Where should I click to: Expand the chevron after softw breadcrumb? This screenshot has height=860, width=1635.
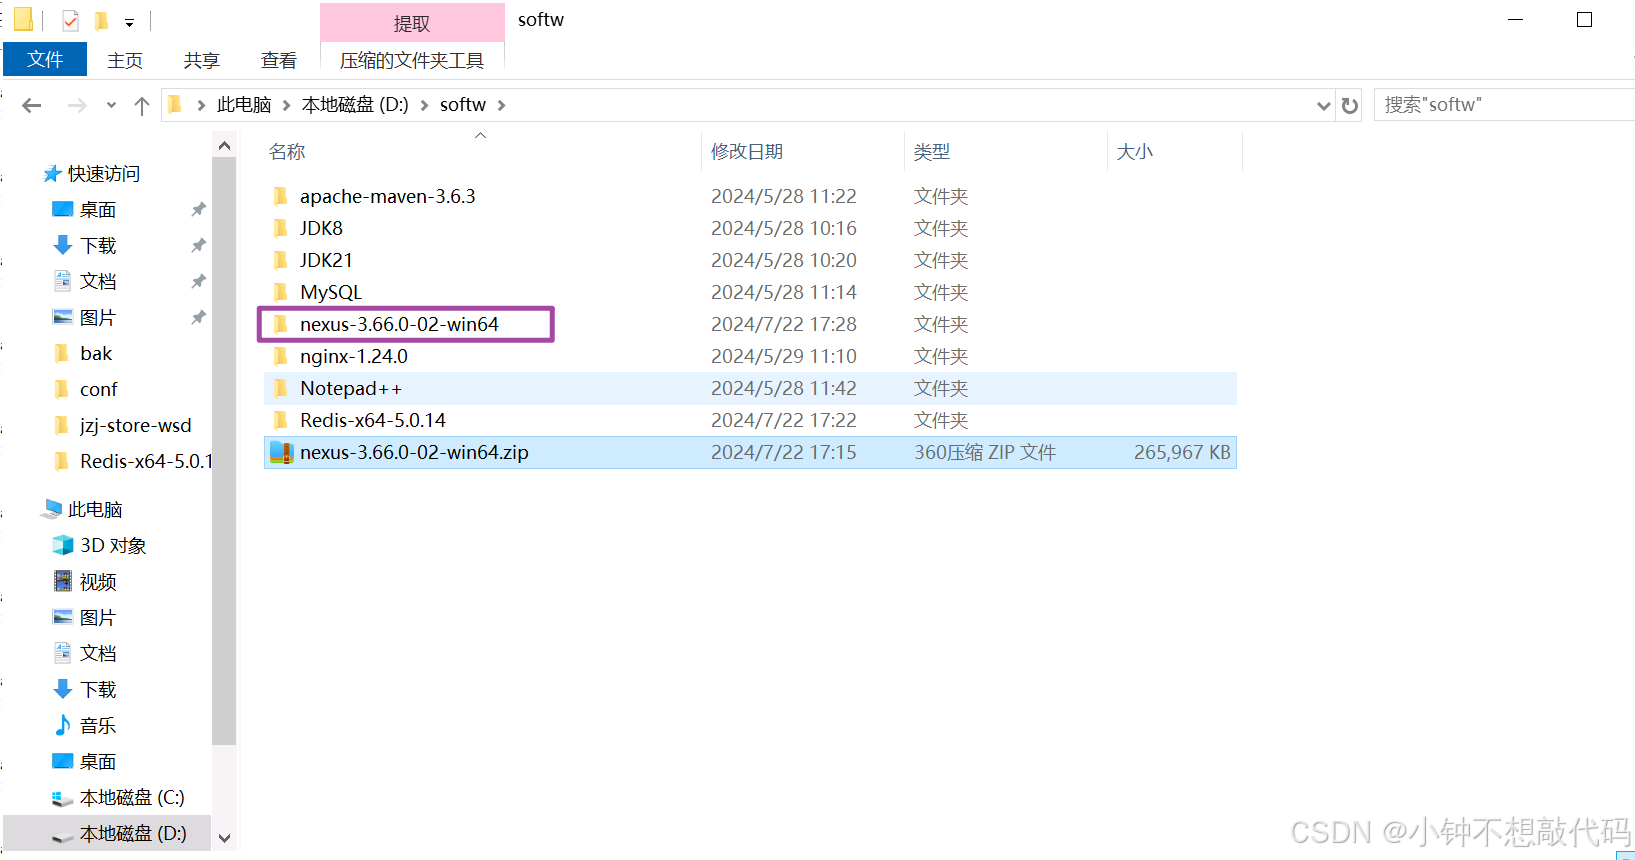(501, 105)
